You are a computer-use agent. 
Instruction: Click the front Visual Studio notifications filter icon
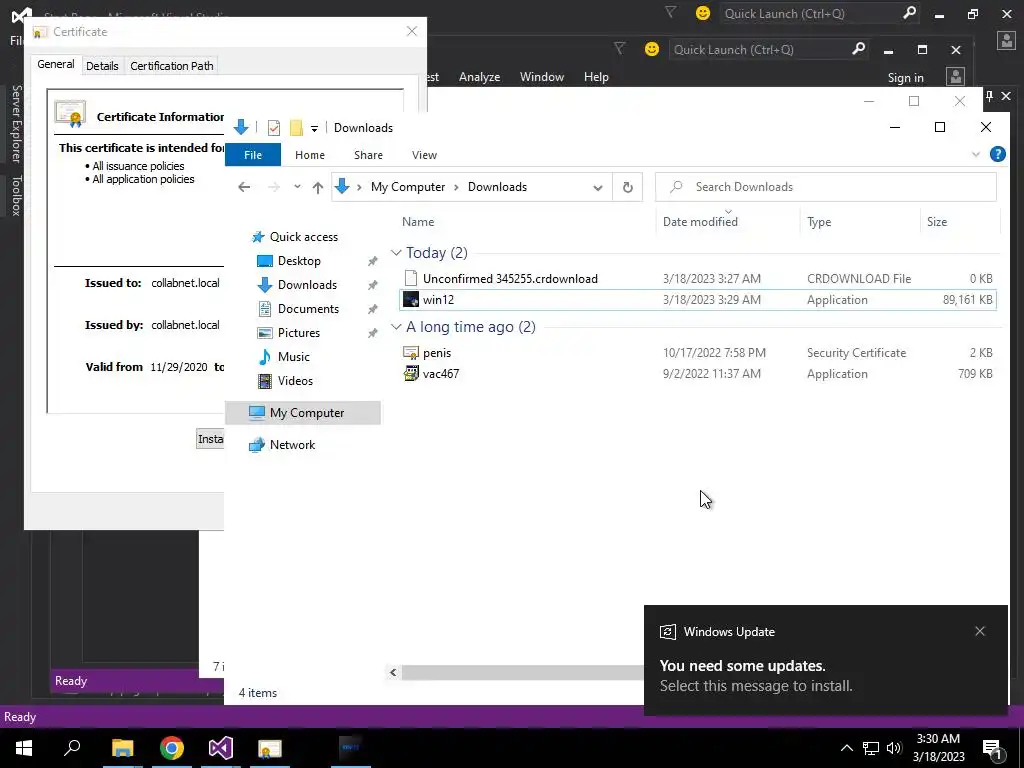(619, 48)
